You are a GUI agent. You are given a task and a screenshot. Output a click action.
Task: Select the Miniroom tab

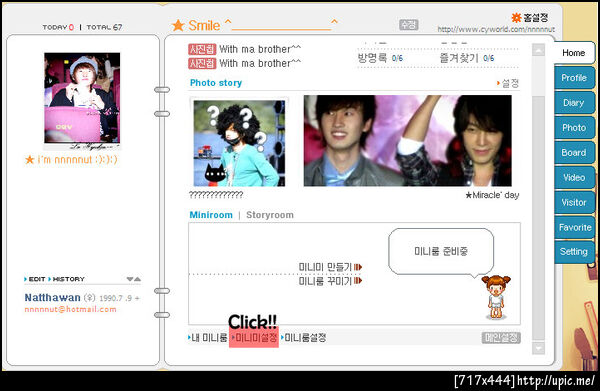pos(211,215)
